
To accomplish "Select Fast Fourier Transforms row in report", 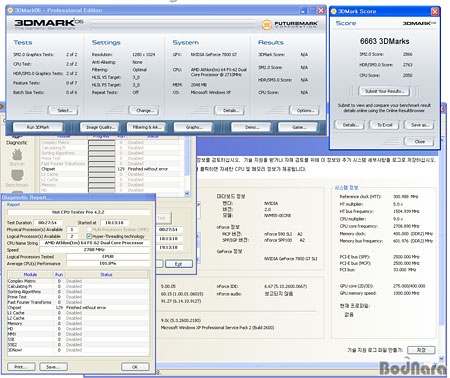I will (x=78, y=302).
